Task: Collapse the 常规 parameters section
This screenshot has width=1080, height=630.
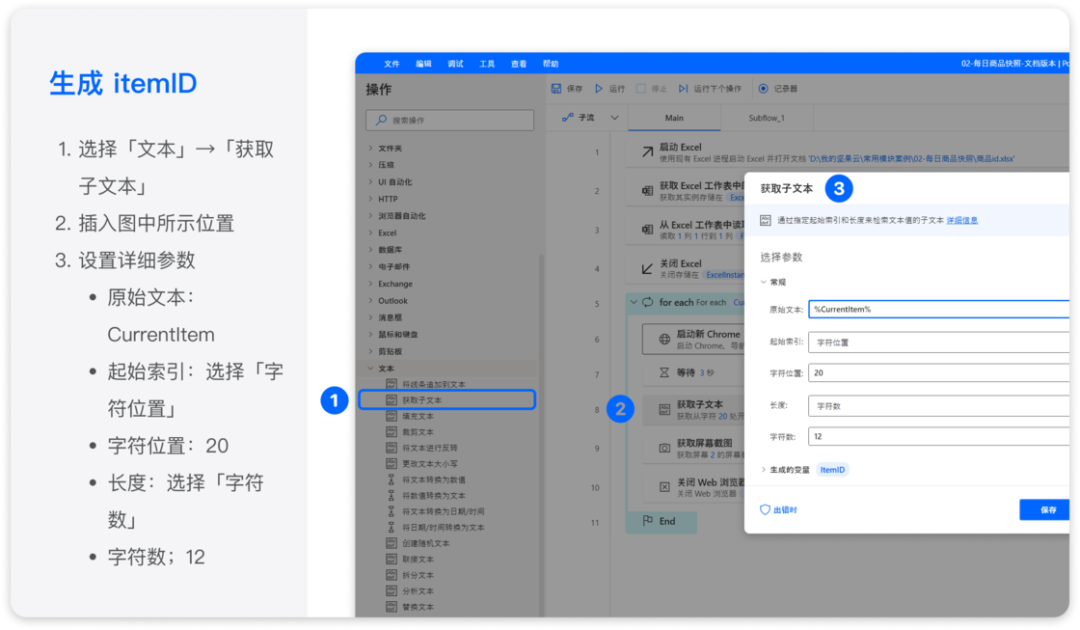Action: click(x=763, y=282)
